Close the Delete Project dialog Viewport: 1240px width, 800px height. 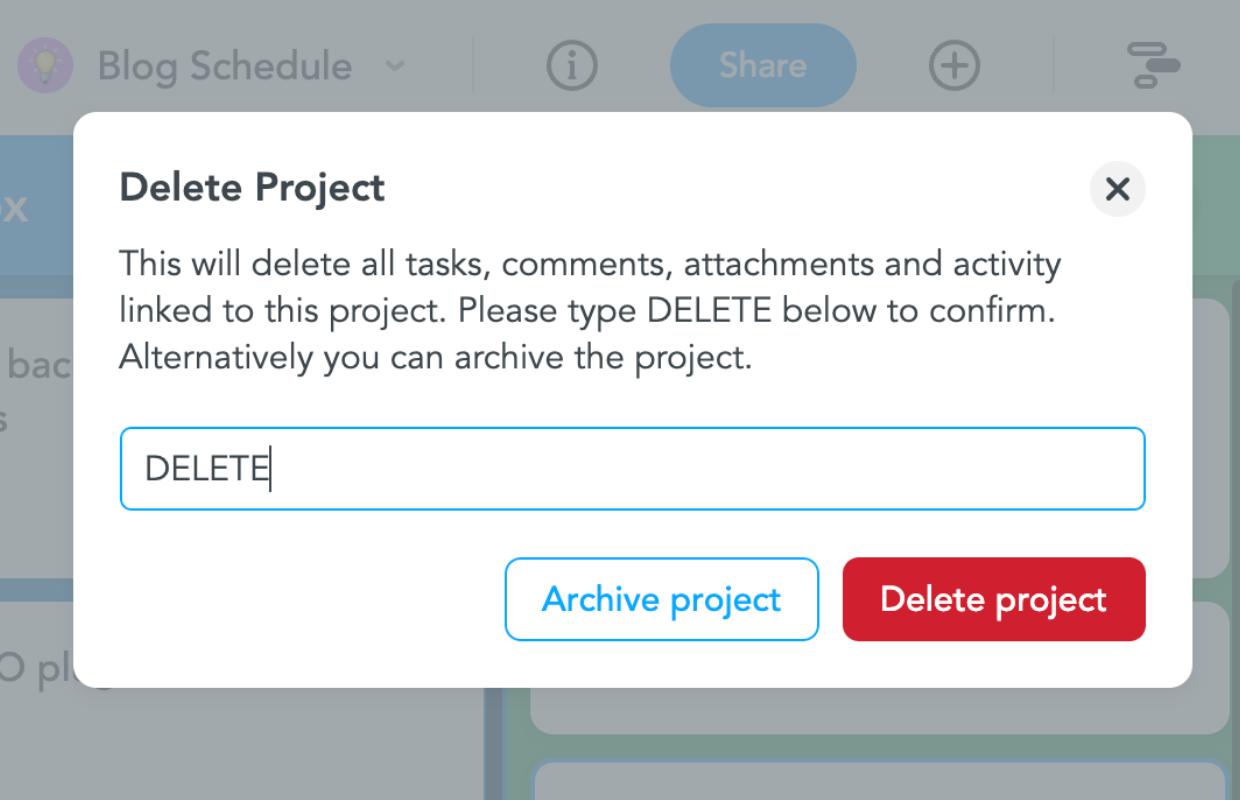coord(1117,188)
